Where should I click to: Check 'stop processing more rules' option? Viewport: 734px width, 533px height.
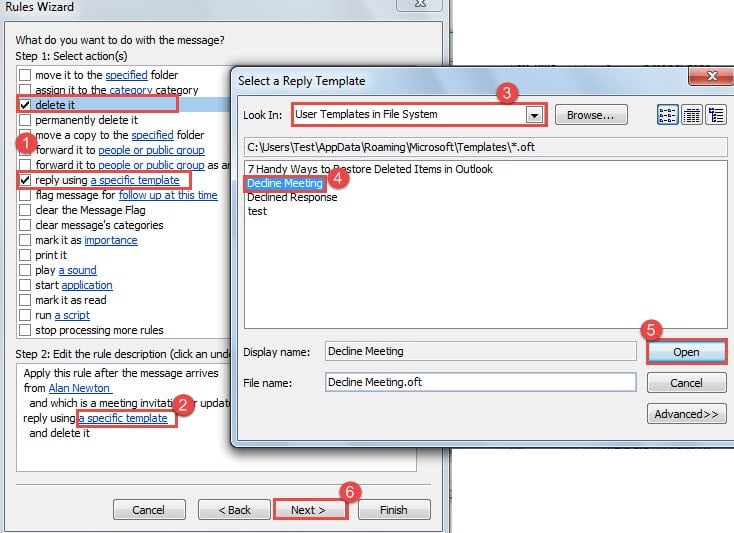24,330
